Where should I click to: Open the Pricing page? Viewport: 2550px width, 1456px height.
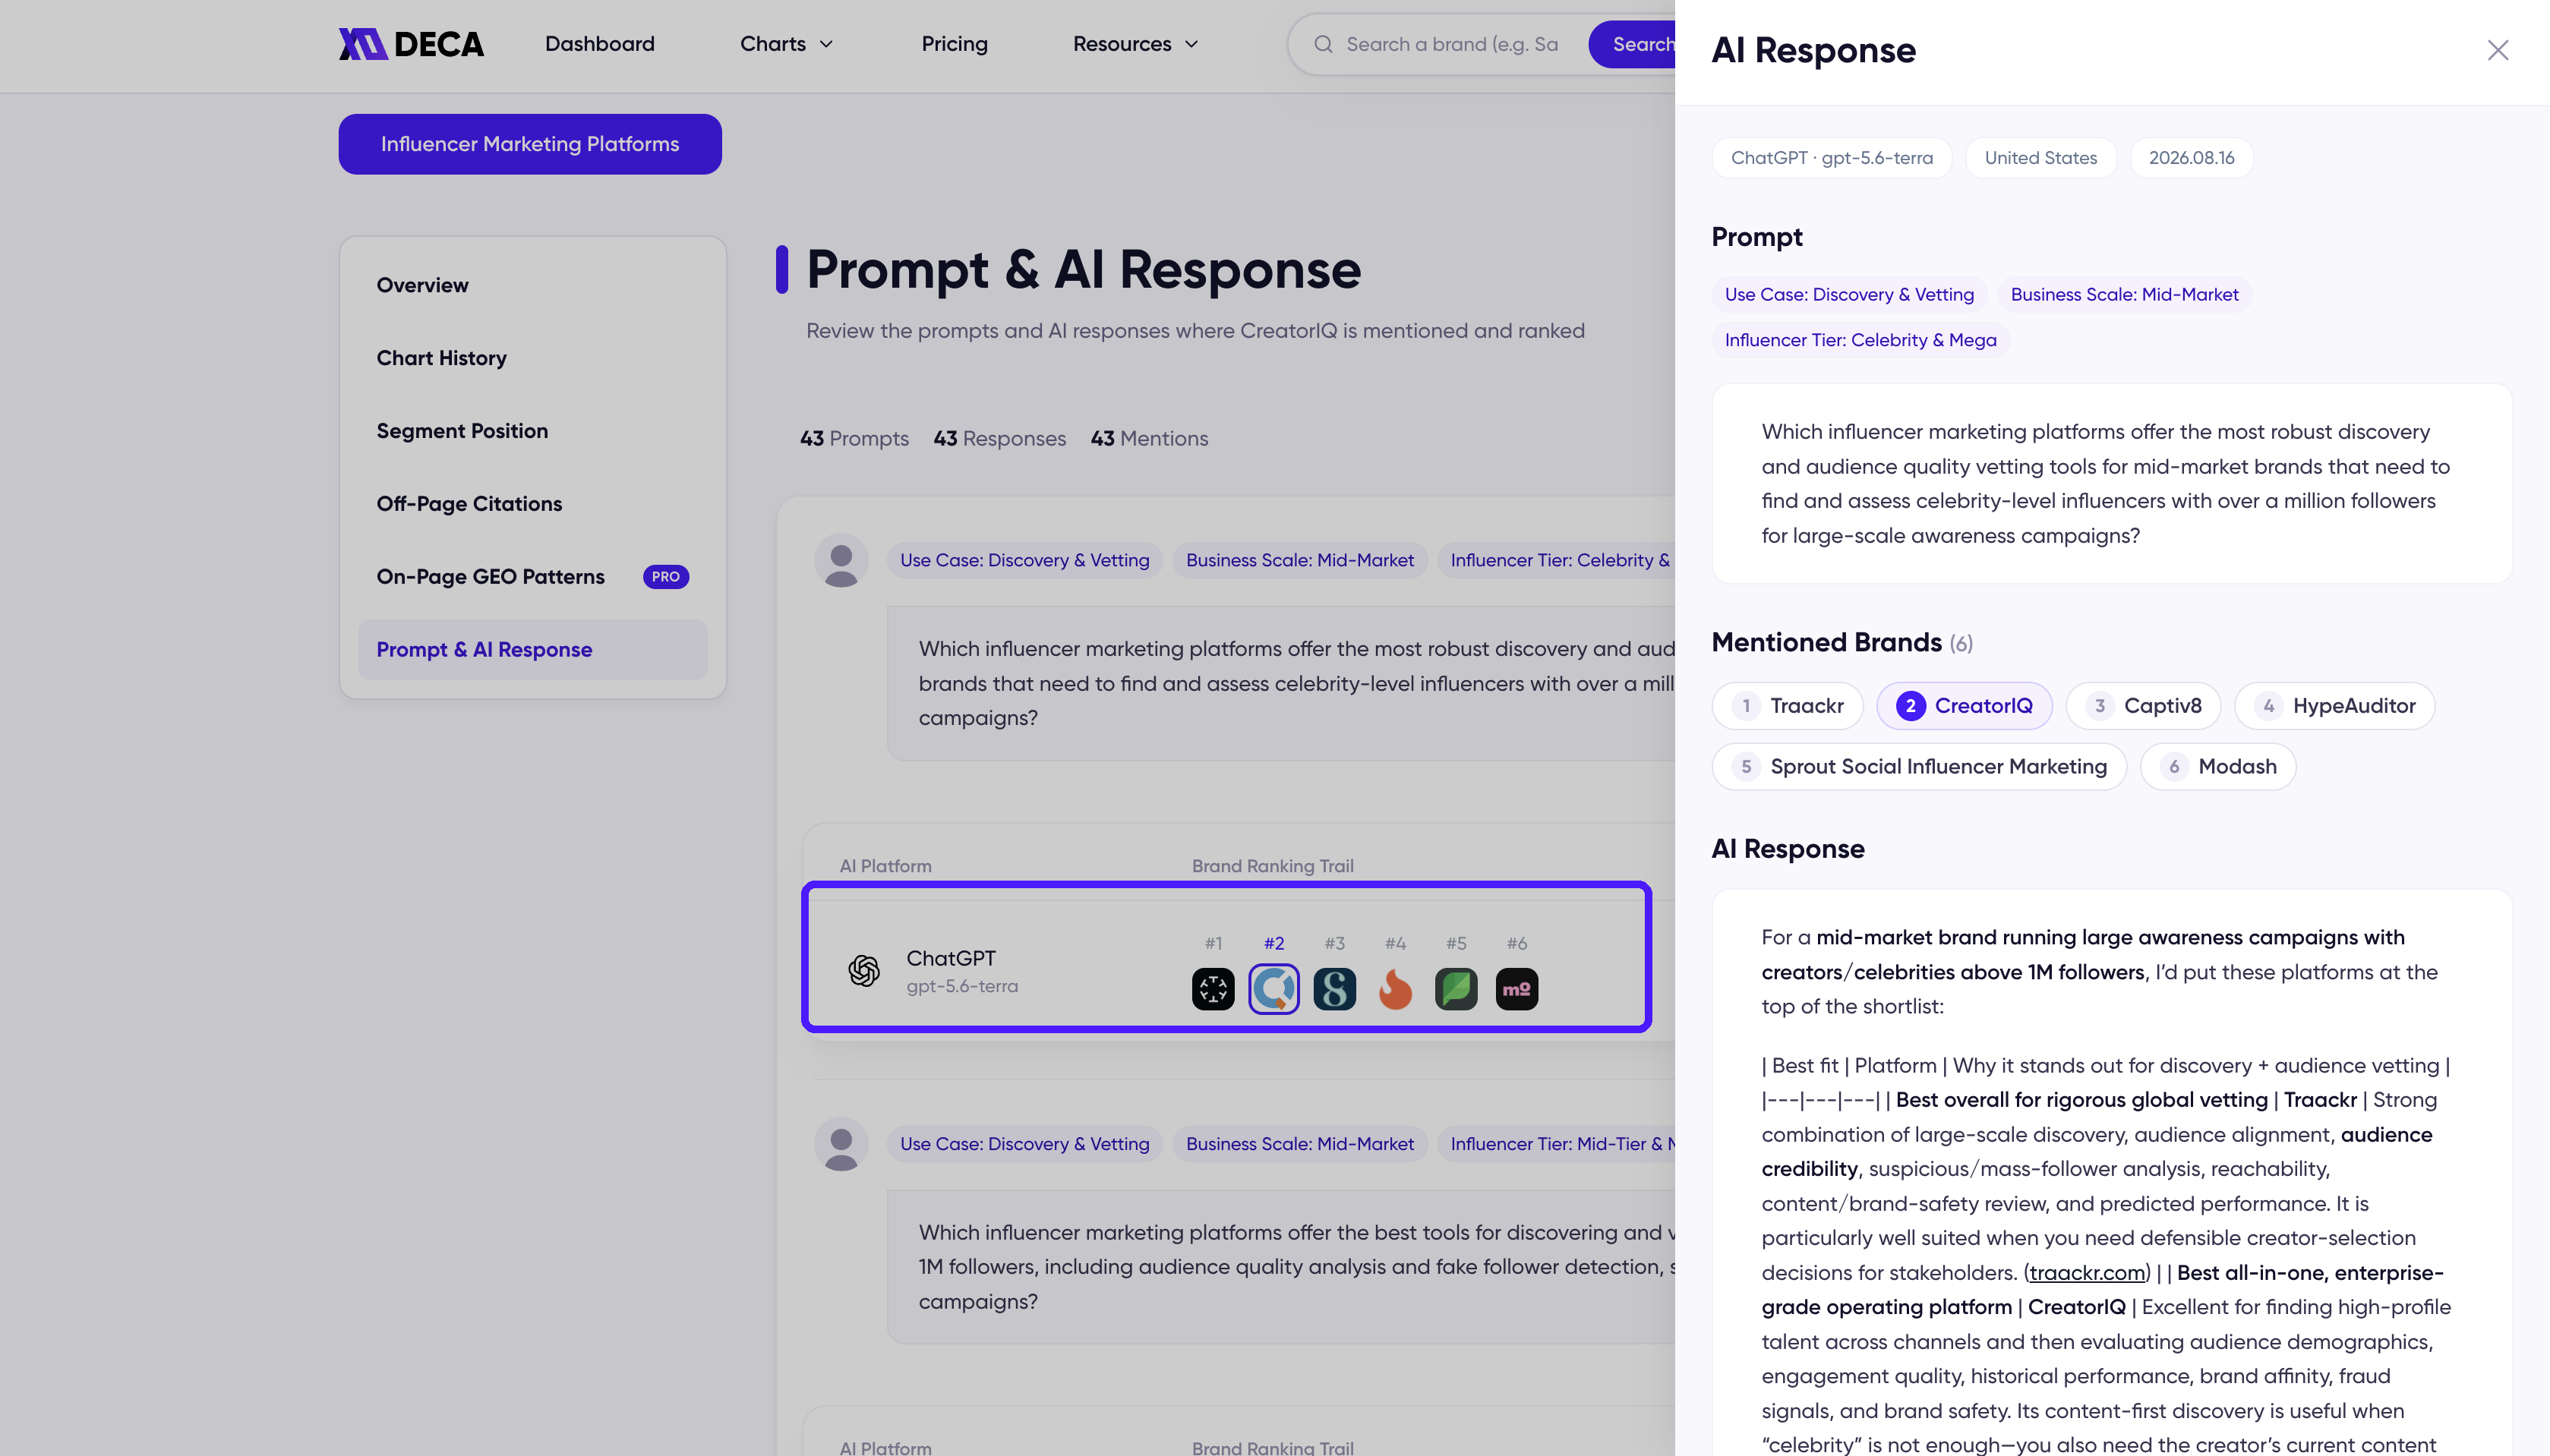[x=954, y=44]
